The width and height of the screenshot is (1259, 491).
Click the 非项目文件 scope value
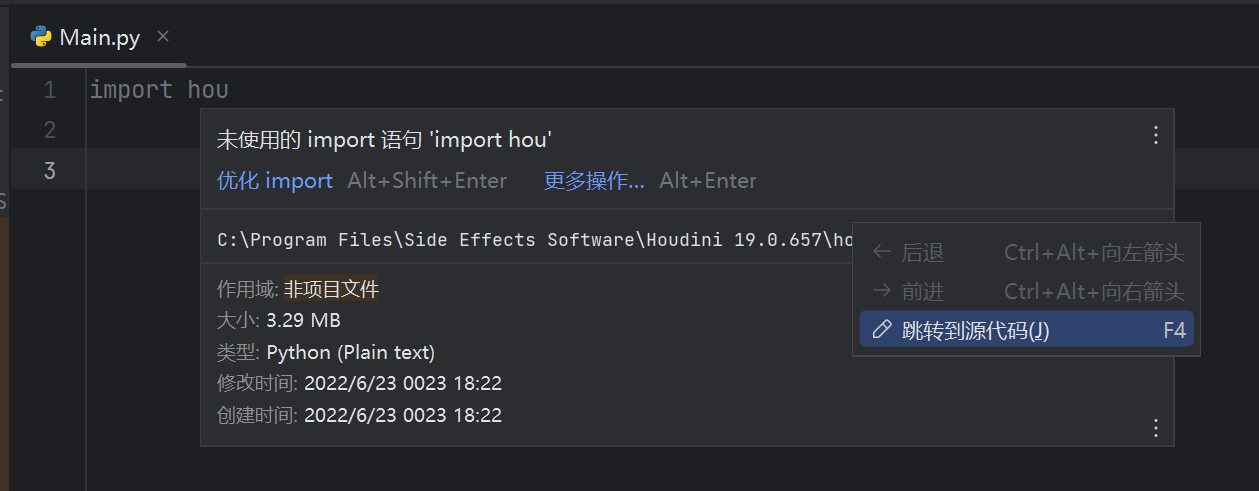pos(331,290)
